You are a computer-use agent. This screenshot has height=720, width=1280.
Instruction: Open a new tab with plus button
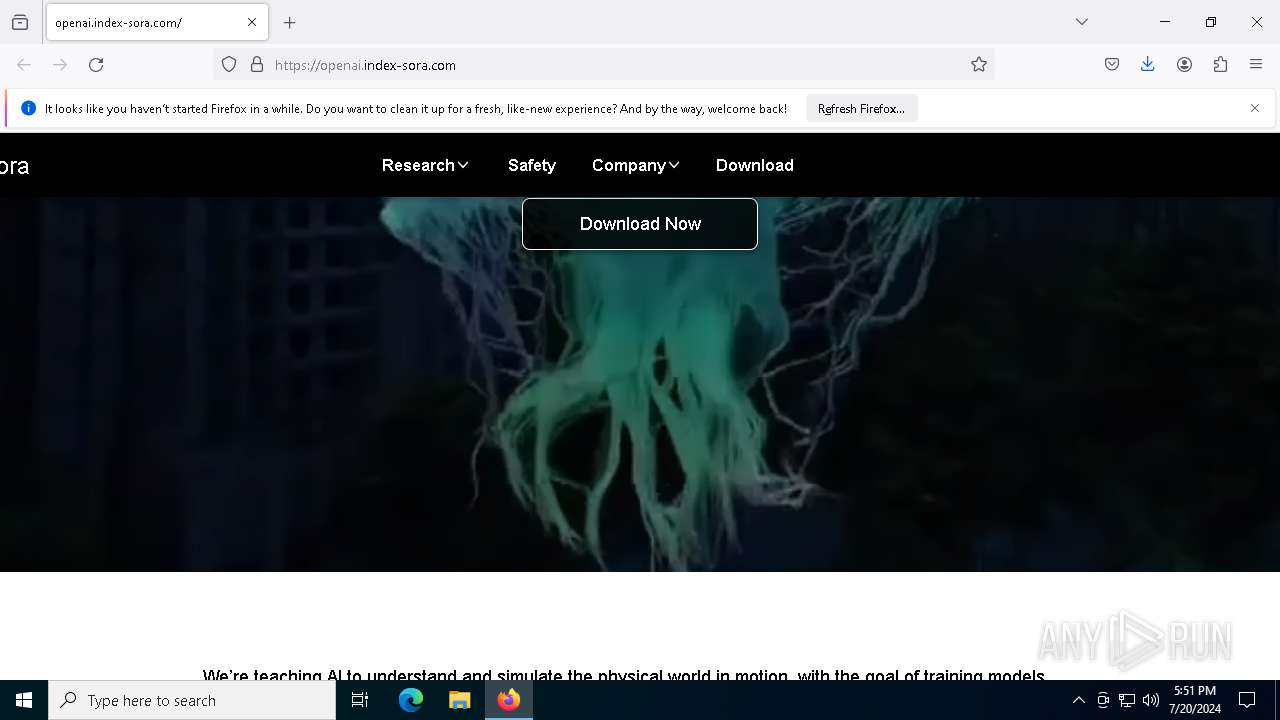(x=290, y=22)
